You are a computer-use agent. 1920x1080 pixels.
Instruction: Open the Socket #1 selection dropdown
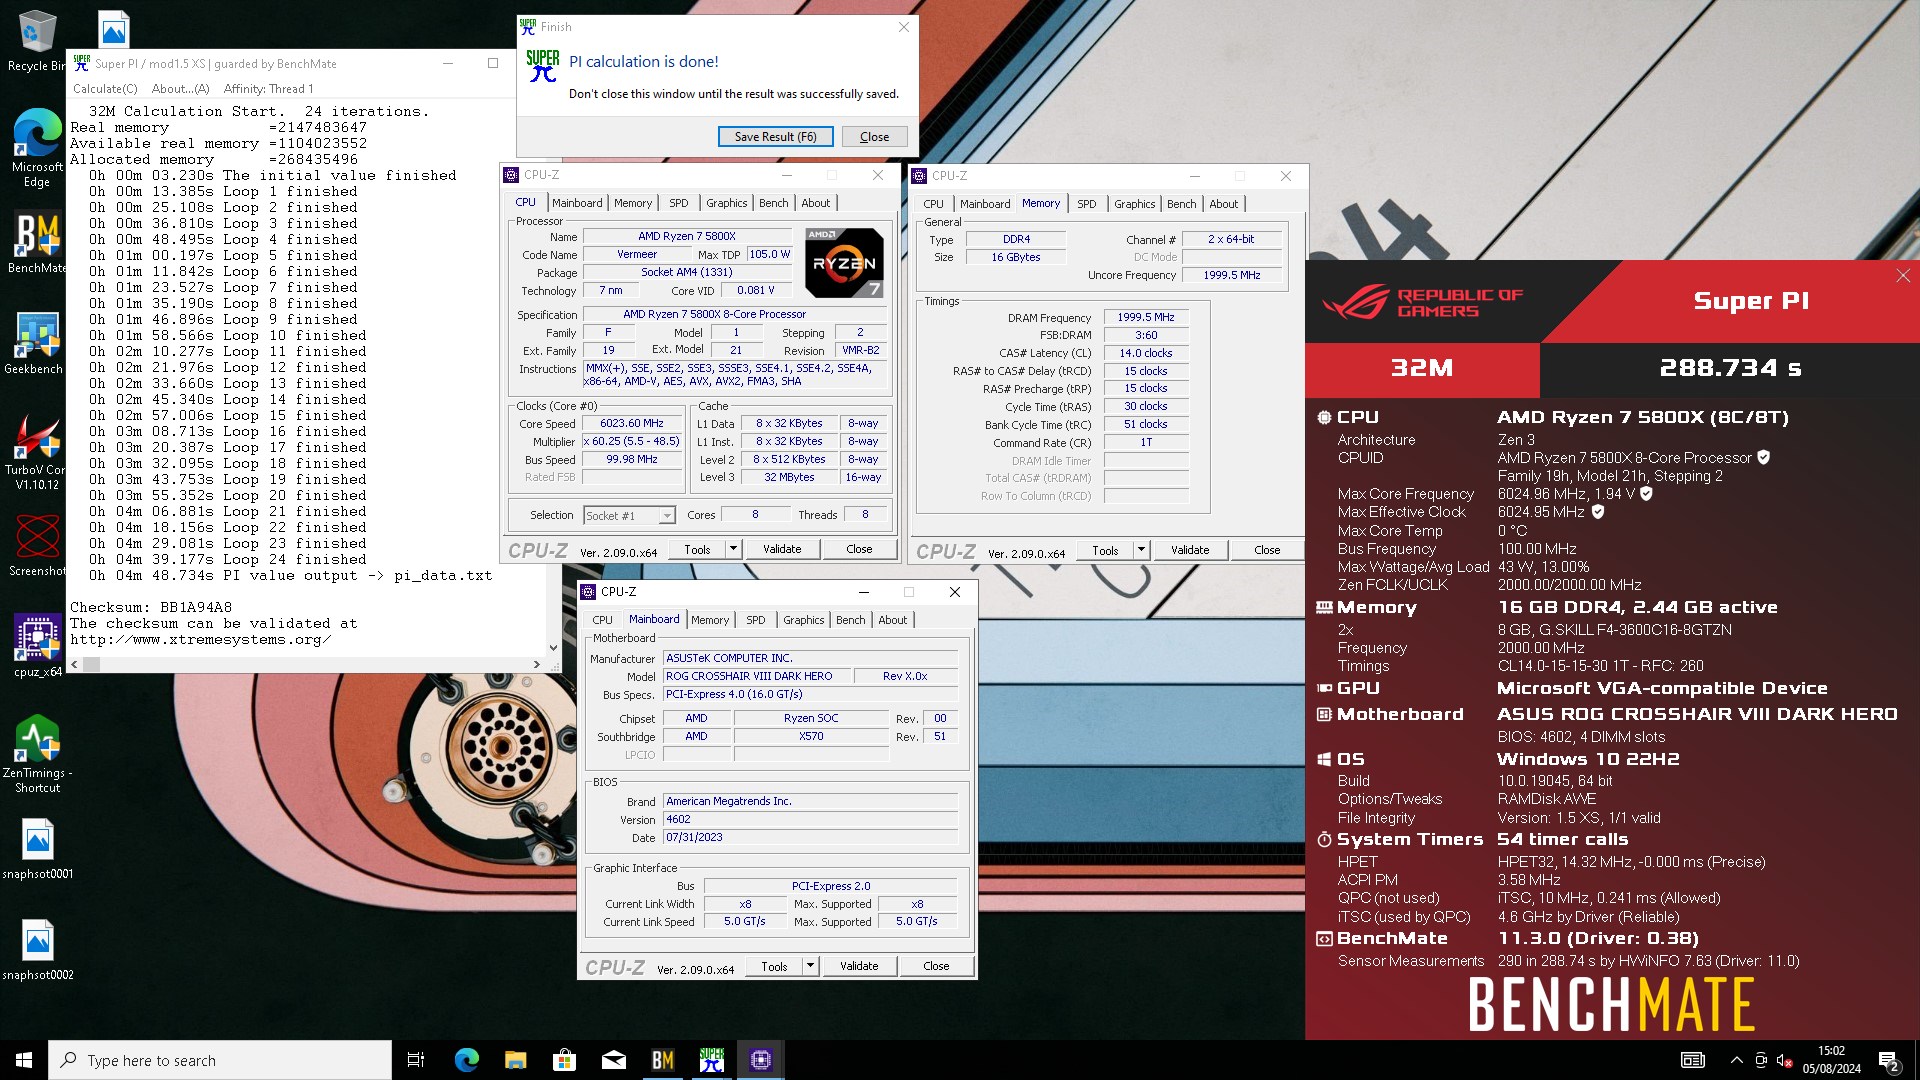629,515
